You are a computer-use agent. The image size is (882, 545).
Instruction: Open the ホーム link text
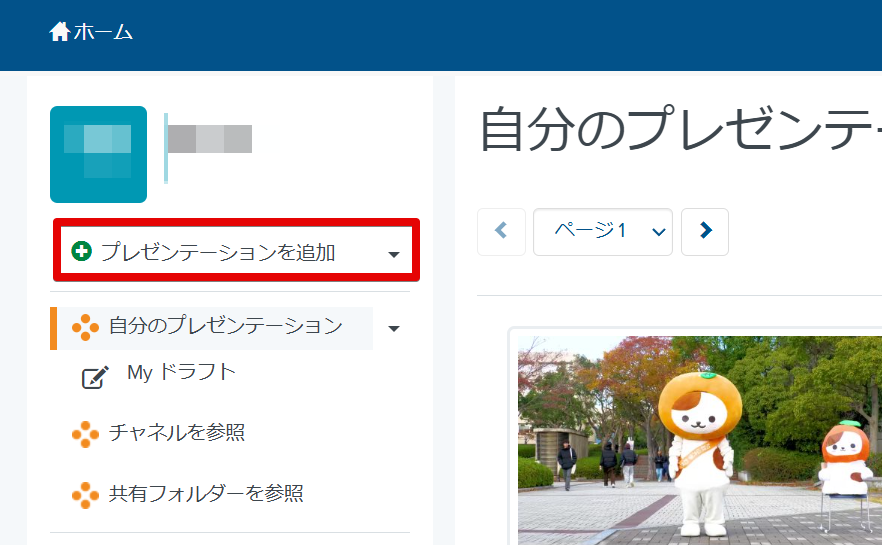(x=103, y=32)
